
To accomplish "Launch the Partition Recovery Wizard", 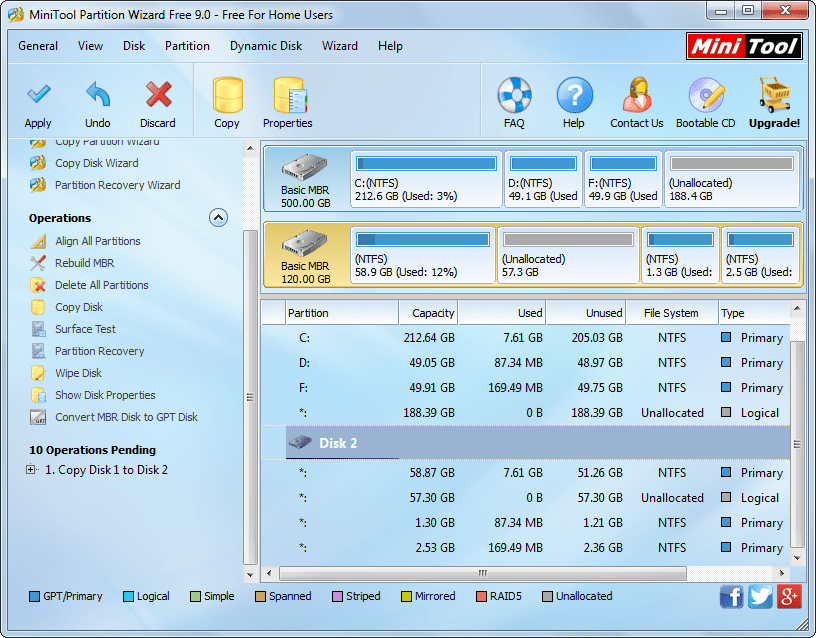I will (x=116, y=185).
